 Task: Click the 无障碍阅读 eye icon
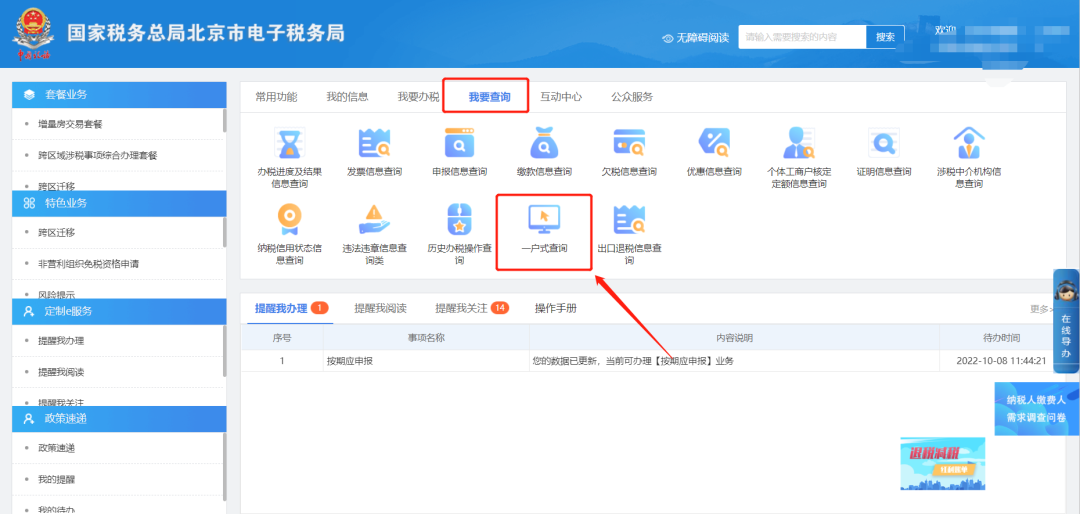coord(667,38)
